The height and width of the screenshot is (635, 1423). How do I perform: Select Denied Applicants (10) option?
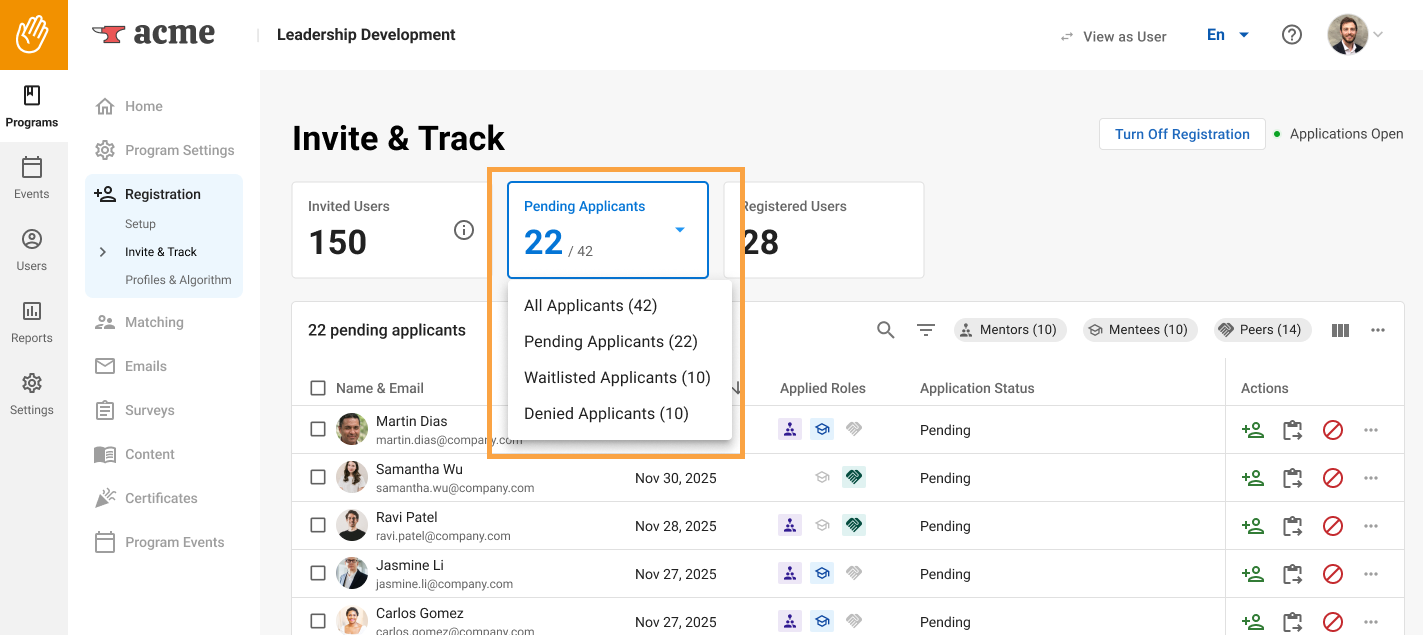click(x=606, y=413)
